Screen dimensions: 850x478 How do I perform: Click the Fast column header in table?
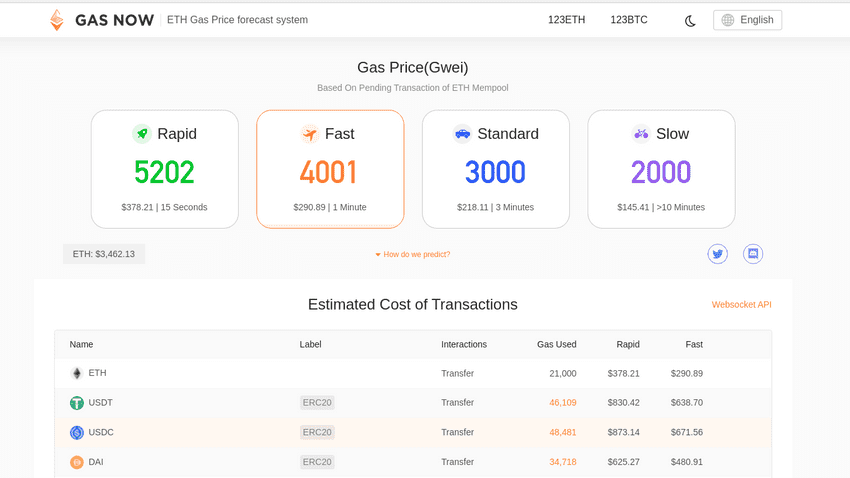pos(694,344)
